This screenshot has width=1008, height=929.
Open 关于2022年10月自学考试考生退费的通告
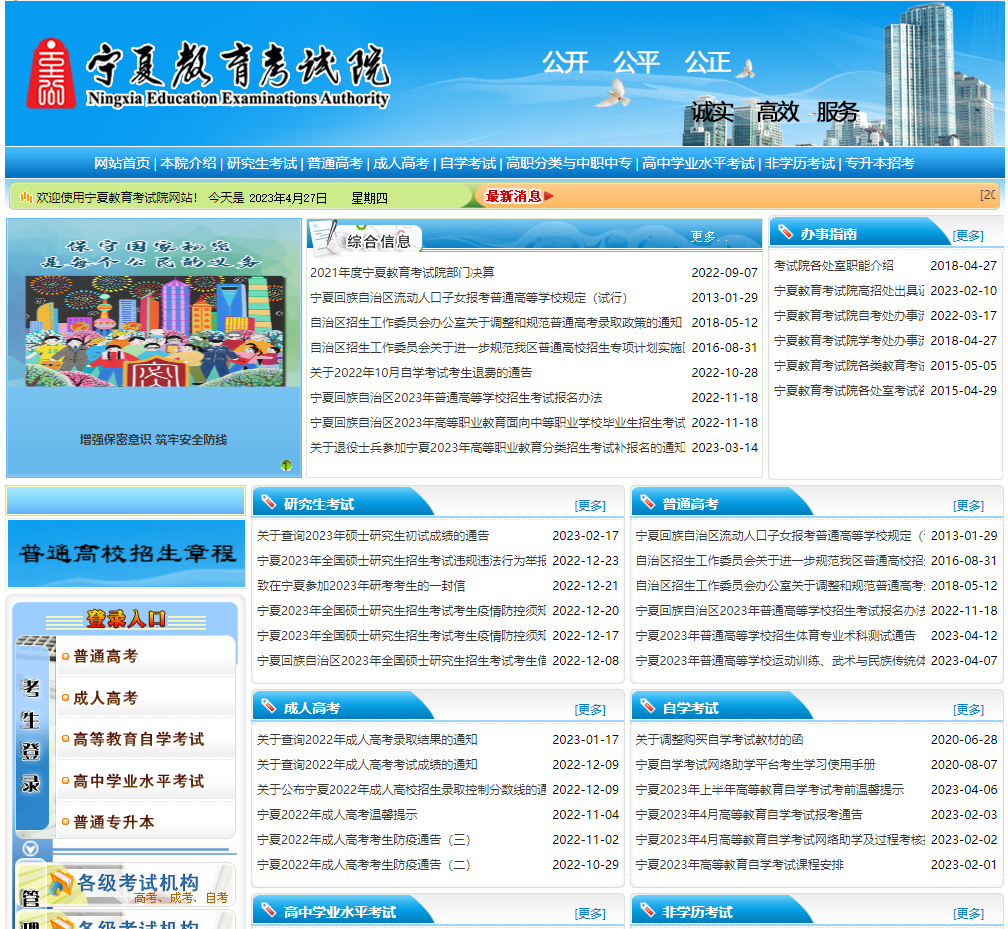coord(421,373)
